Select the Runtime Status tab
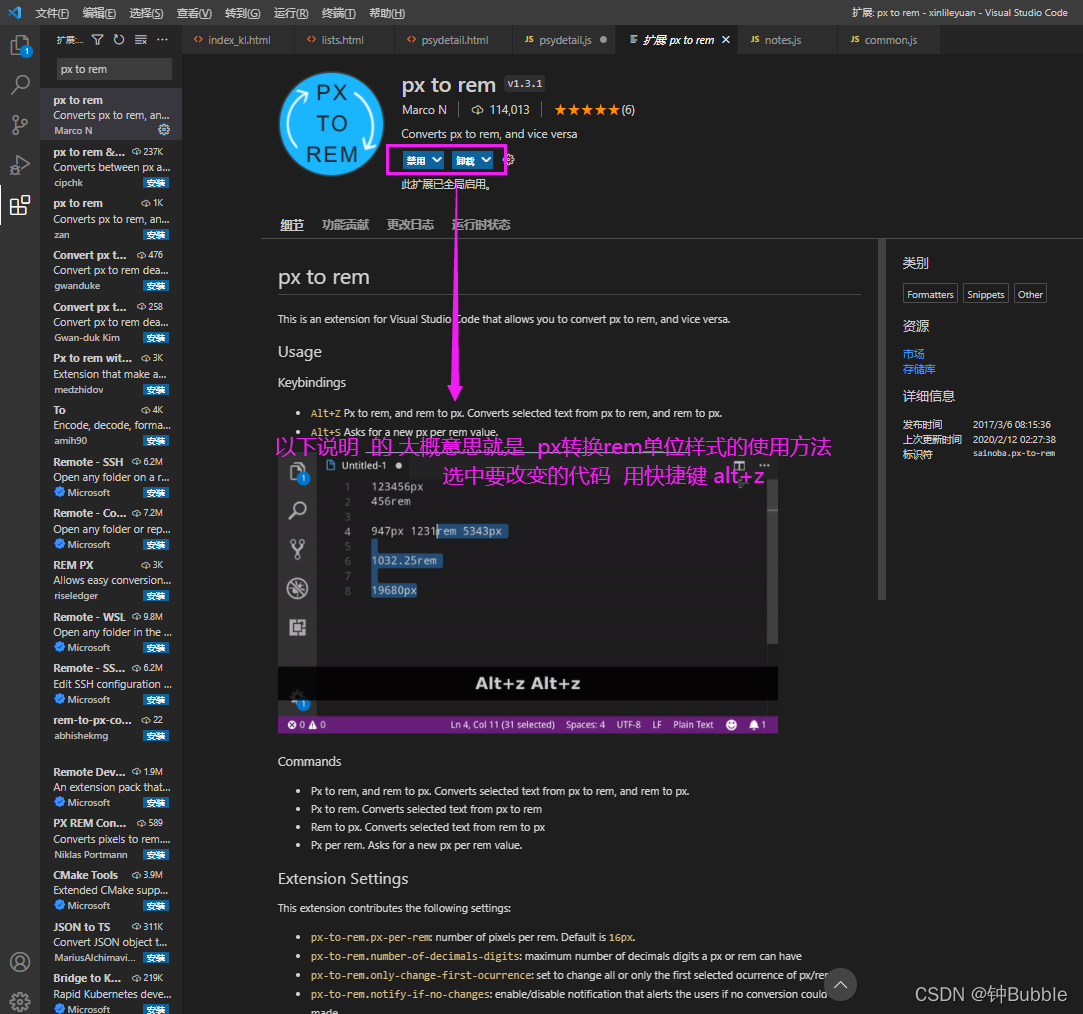Image resolution: width=1083 pixels, height=1014 pixels. click(x=481, y=224)
